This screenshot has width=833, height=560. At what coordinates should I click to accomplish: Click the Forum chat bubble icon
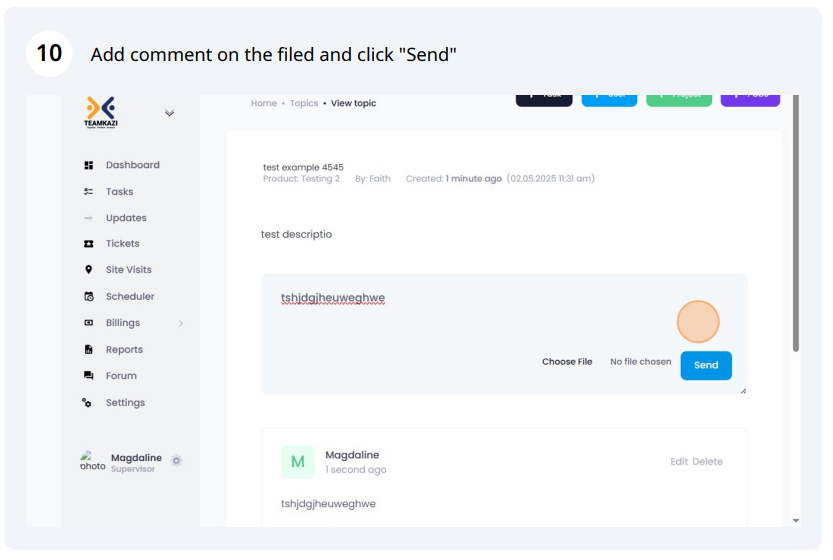89,376
